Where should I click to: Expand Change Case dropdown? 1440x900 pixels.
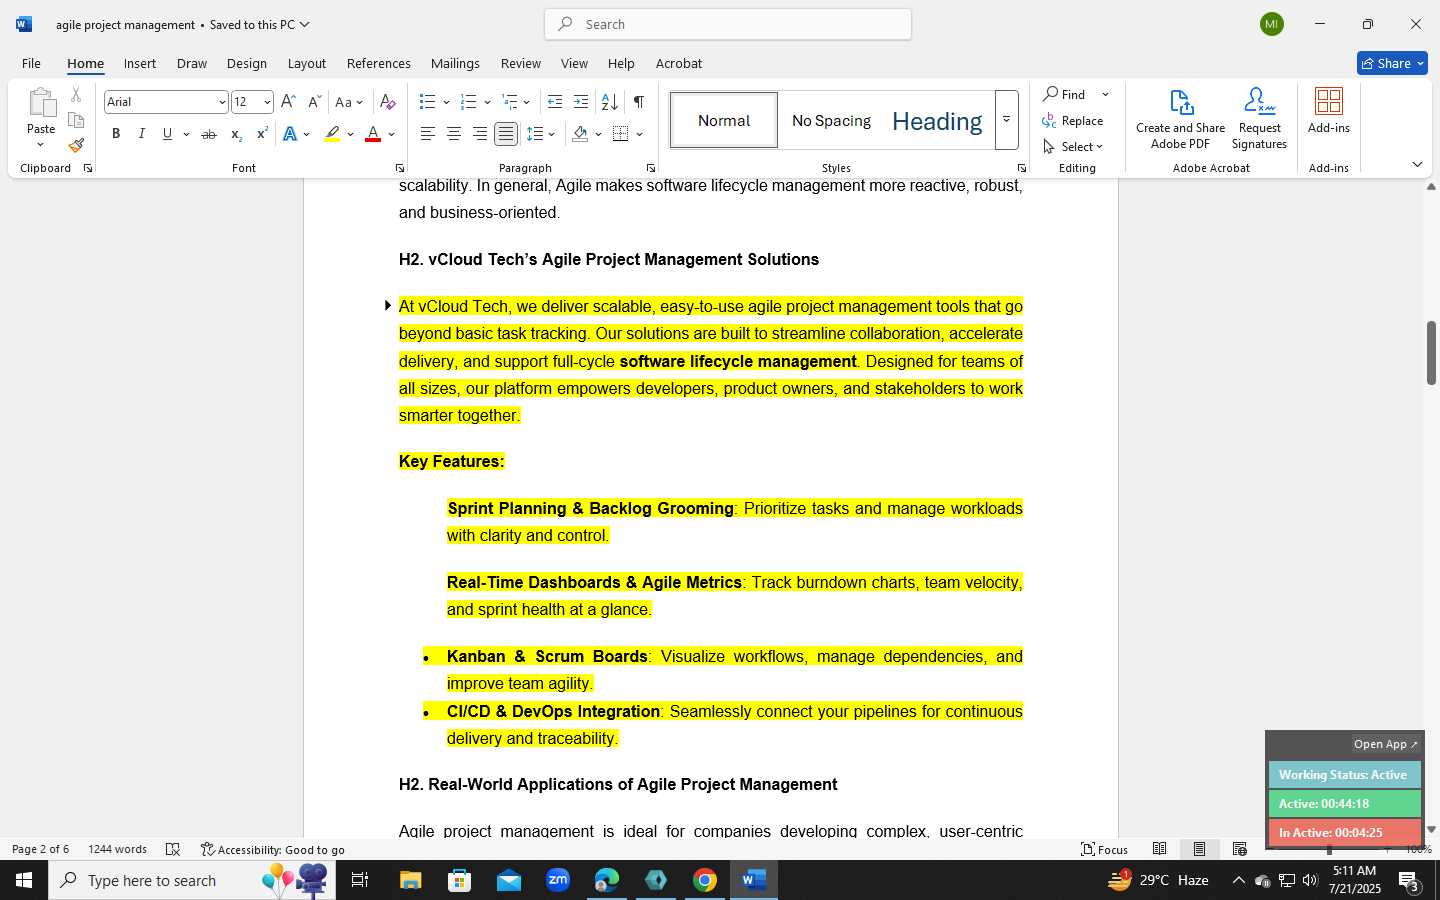click(x=359, y=102)
